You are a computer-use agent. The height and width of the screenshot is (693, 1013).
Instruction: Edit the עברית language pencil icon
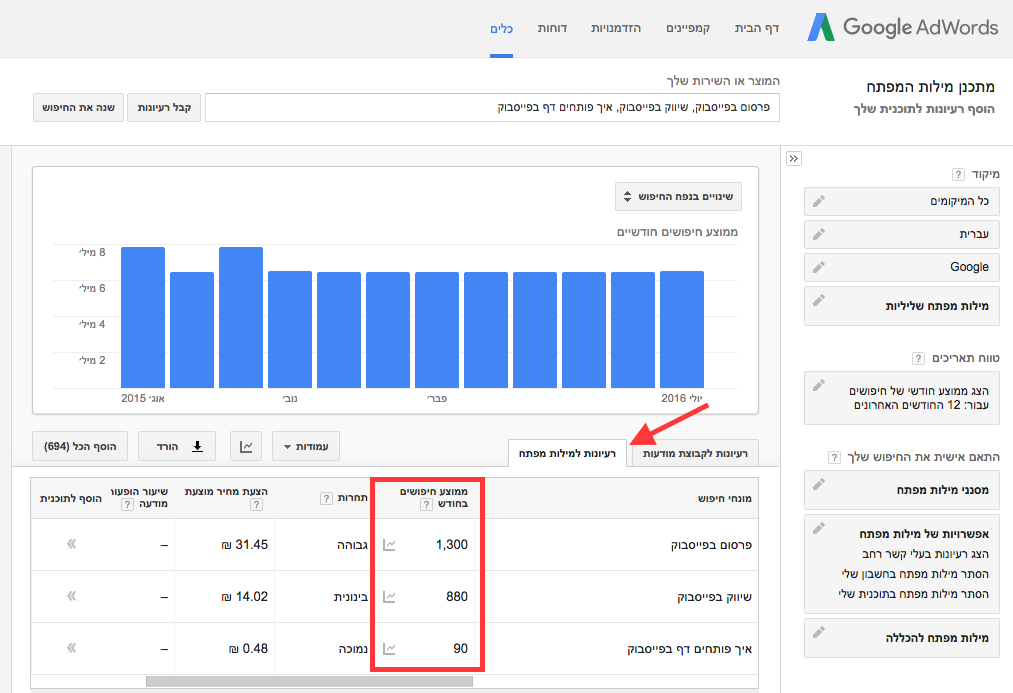click(819, 234)
